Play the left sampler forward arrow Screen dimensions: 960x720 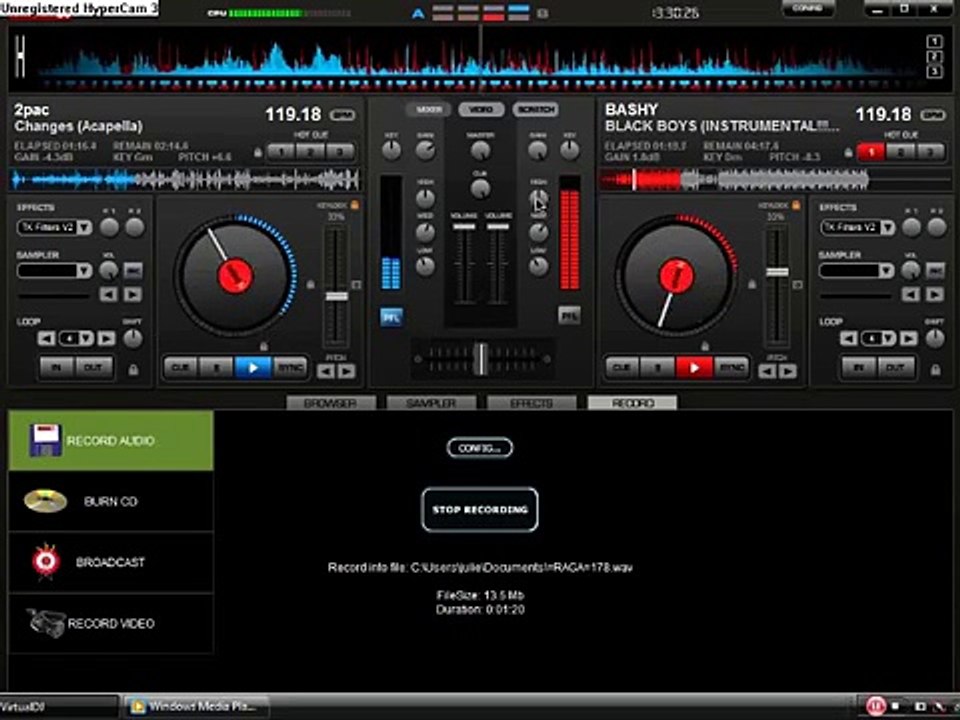pyautogui.click(x=132, y=294)
